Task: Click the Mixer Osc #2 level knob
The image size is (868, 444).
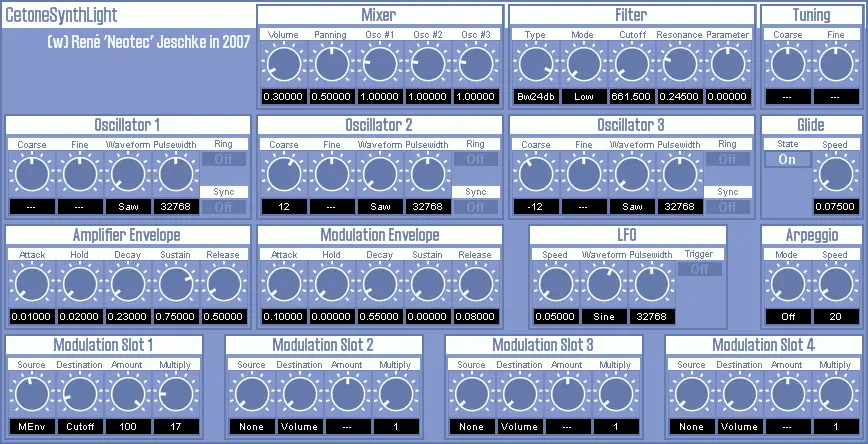Action: [427, 64]
